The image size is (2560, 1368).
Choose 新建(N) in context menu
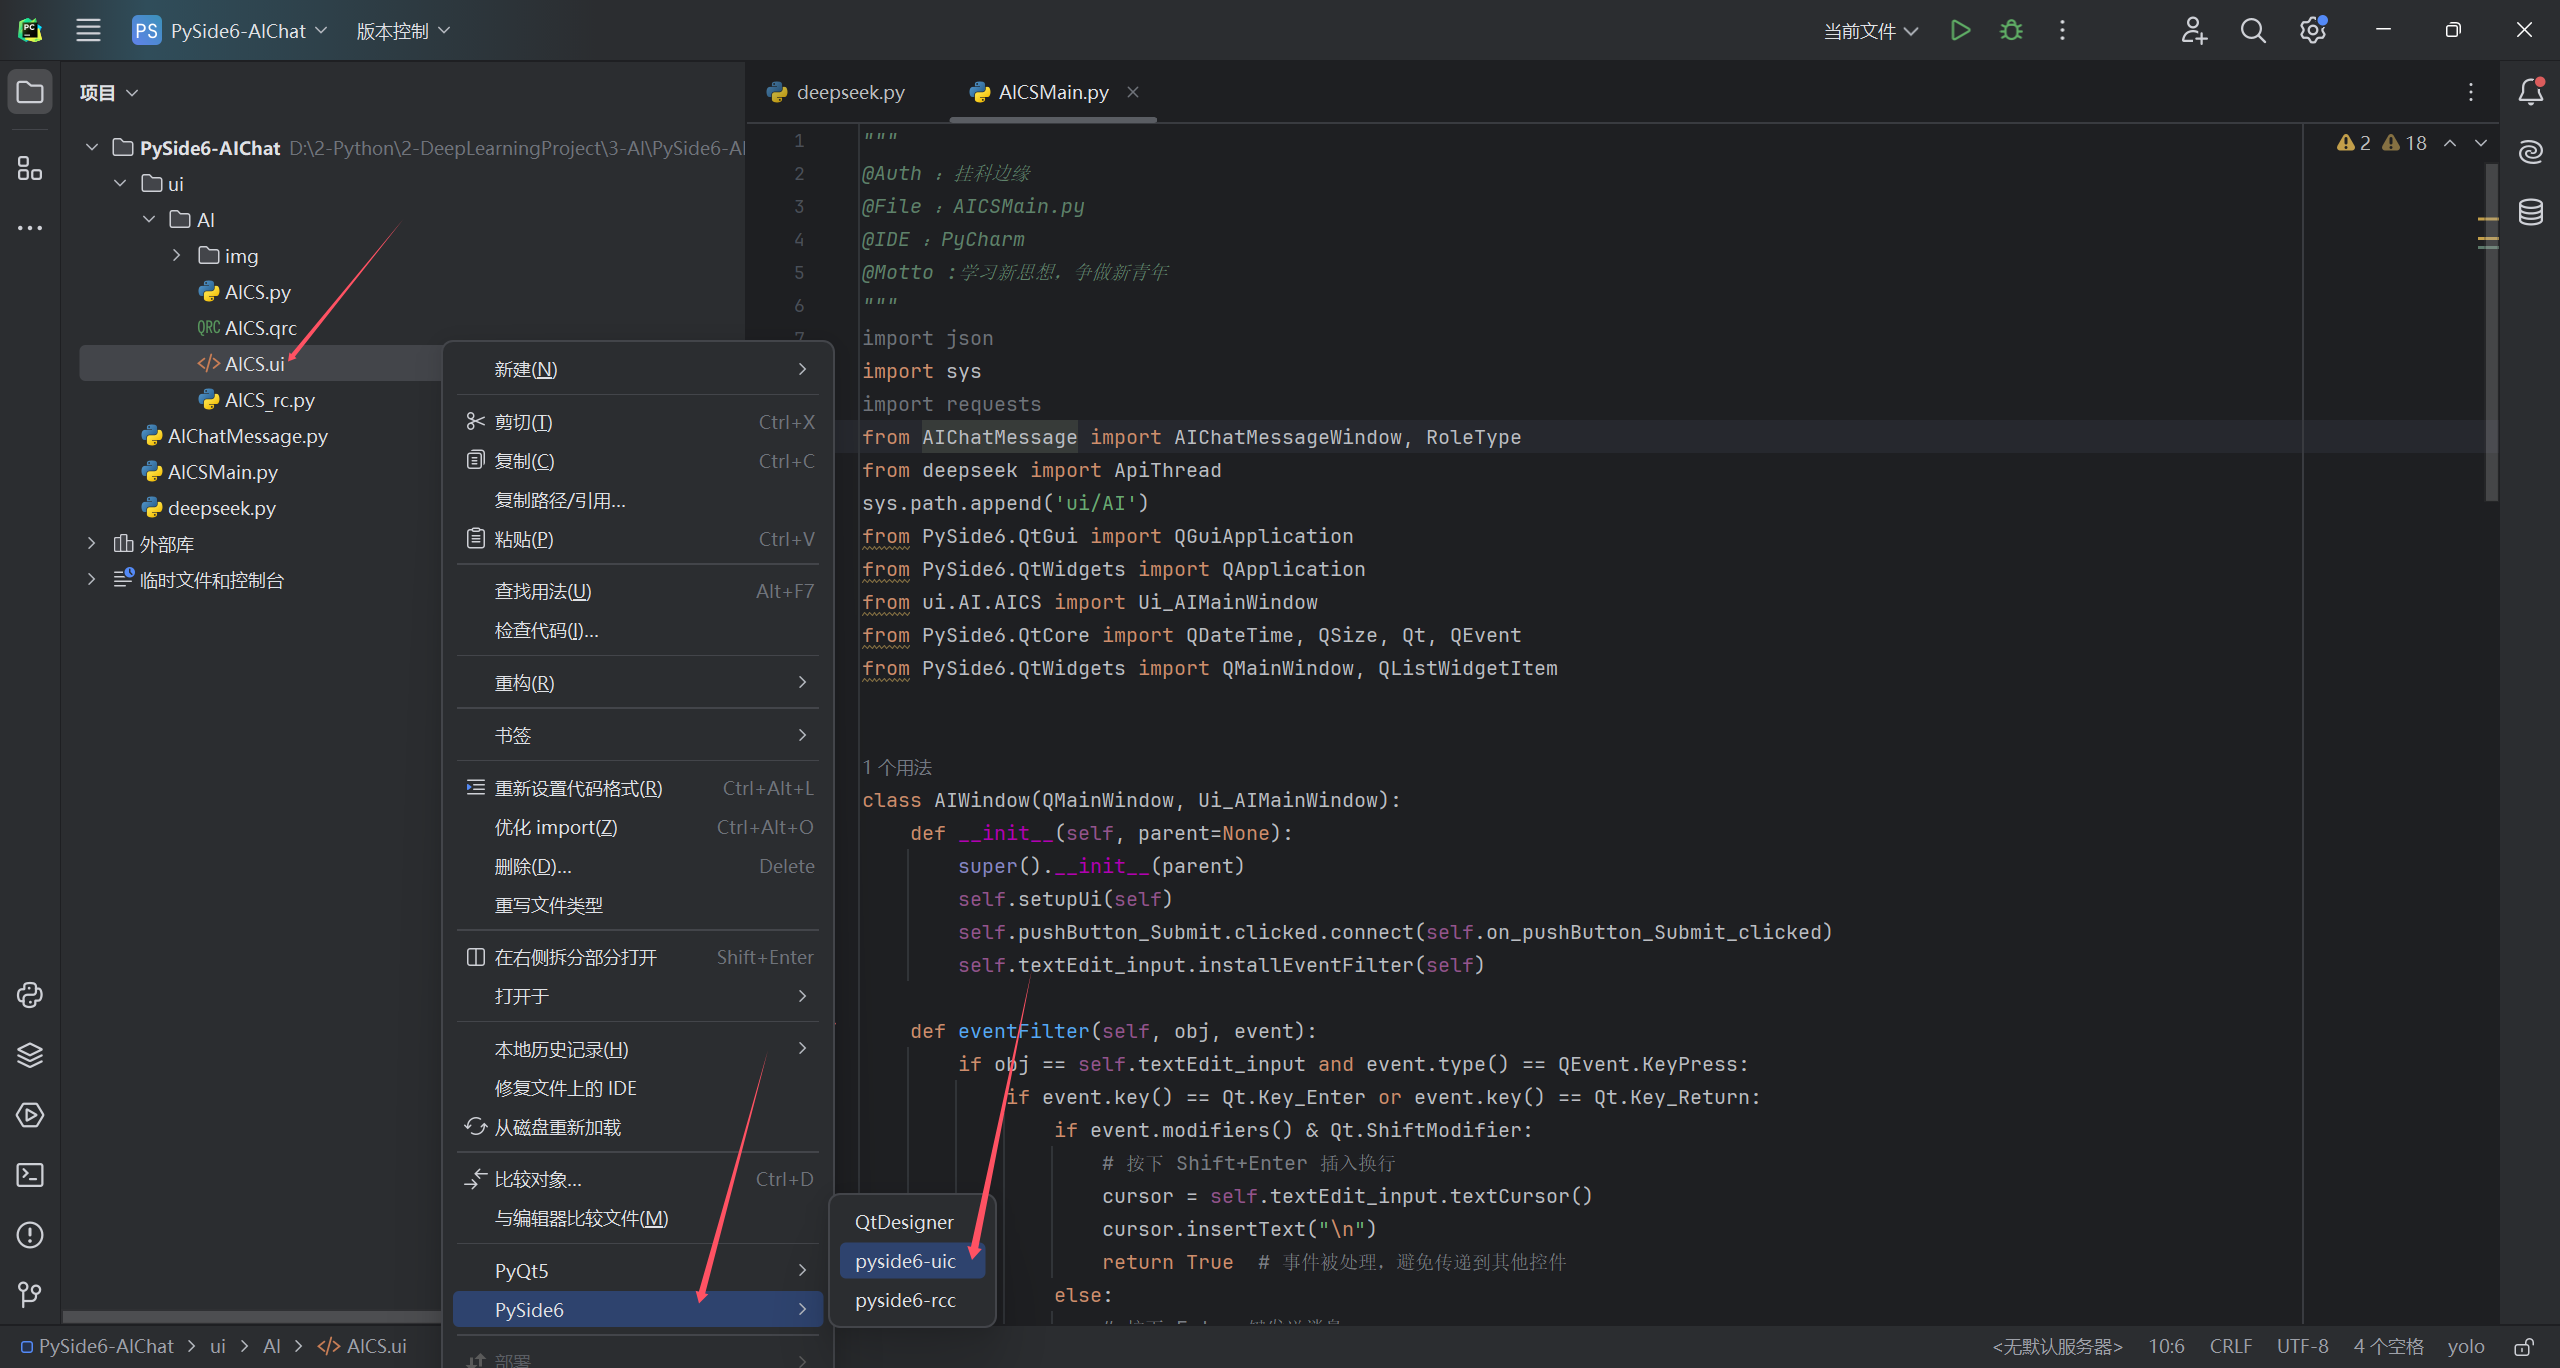[x=638, y=369]
